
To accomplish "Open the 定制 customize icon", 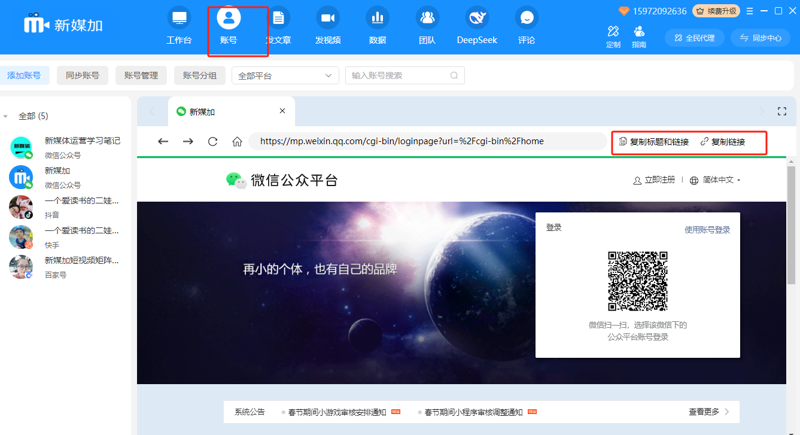I will coord(613,32).
